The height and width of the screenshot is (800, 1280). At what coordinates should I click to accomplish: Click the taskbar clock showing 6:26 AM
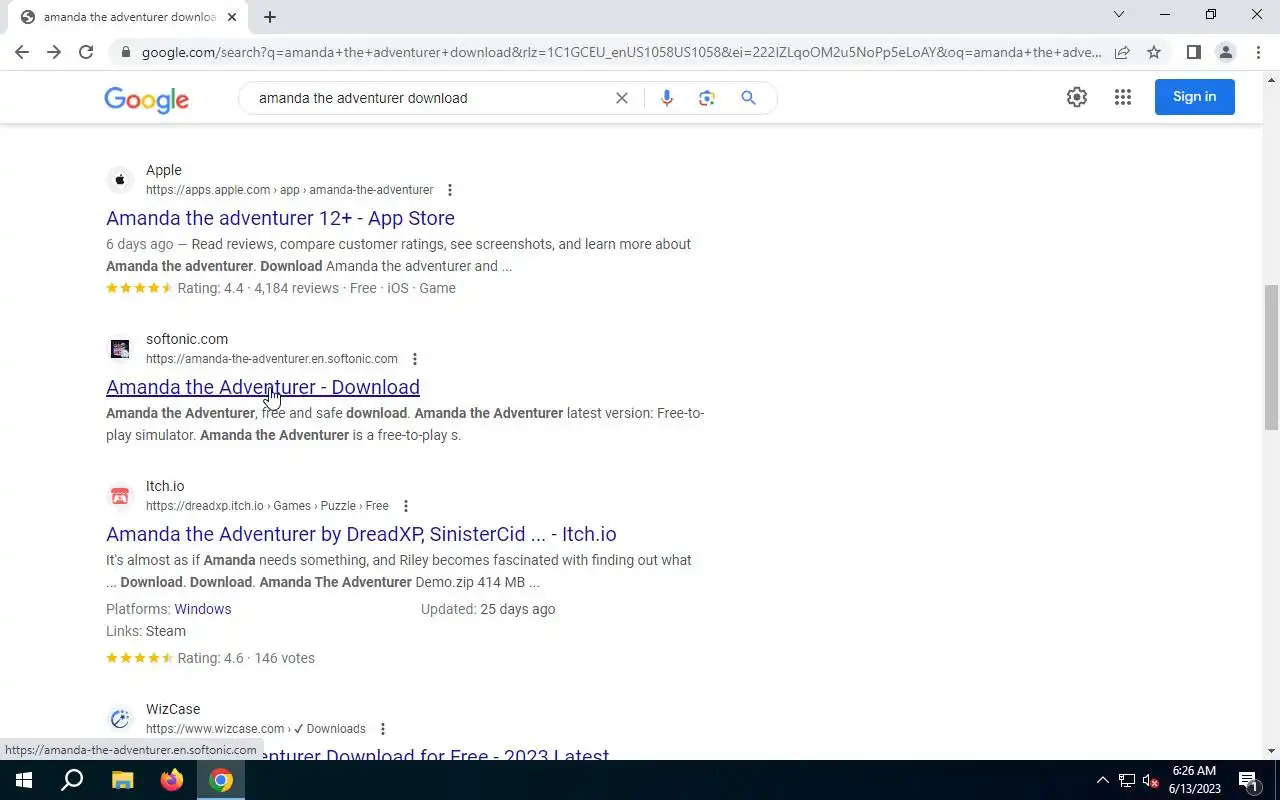click(x=1195, y=780)
